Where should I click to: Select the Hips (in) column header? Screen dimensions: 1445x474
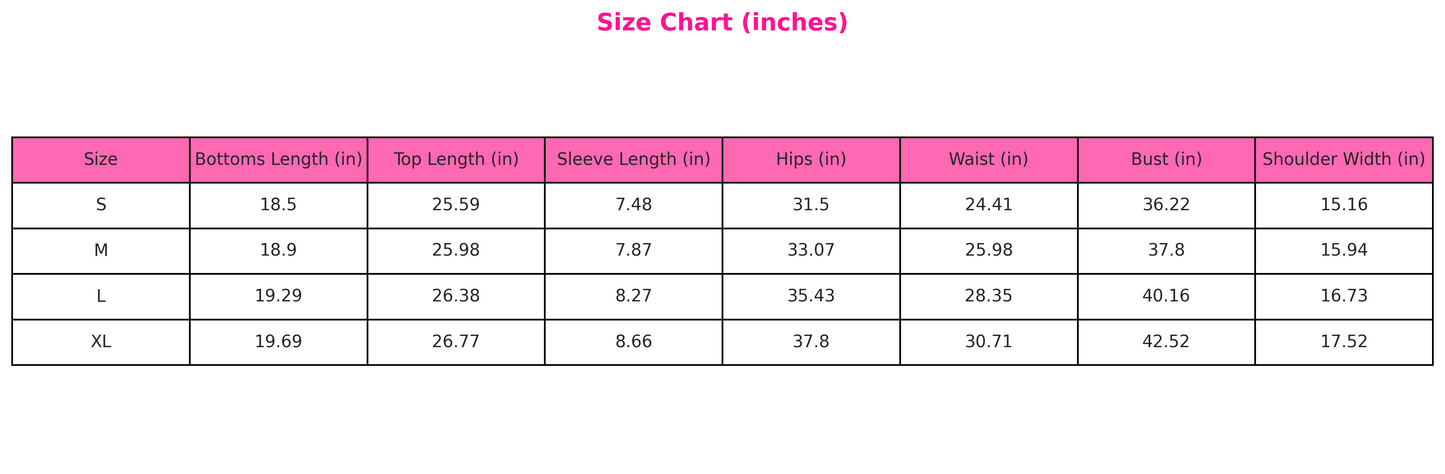pos(811,160)
